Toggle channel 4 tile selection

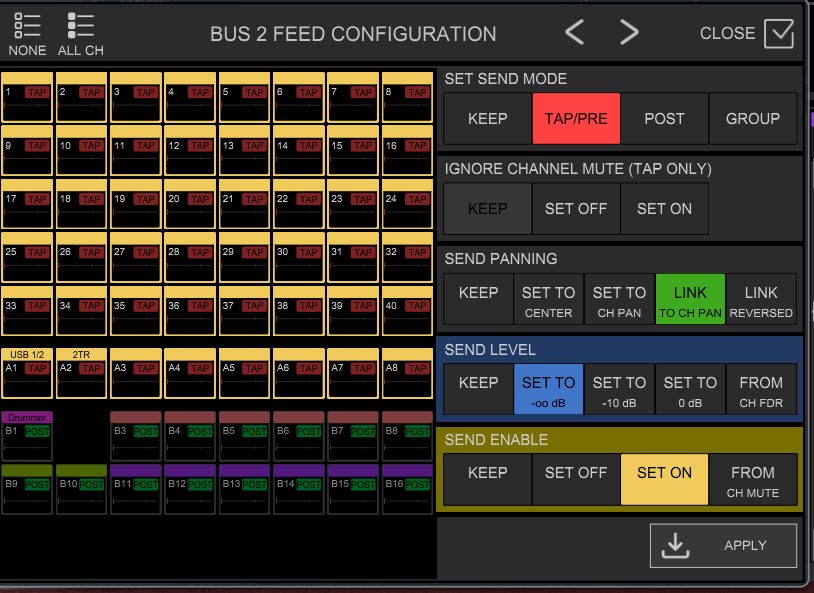click(x=190, y=97)
